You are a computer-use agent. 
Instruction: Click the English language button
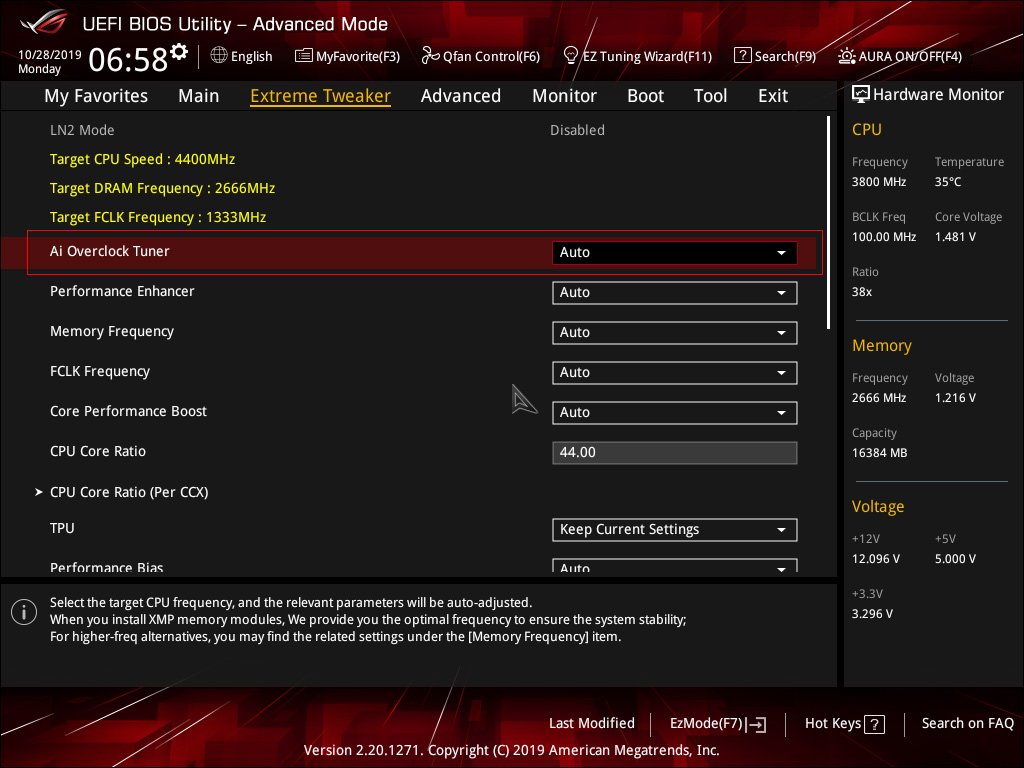[x=242, y=56]
